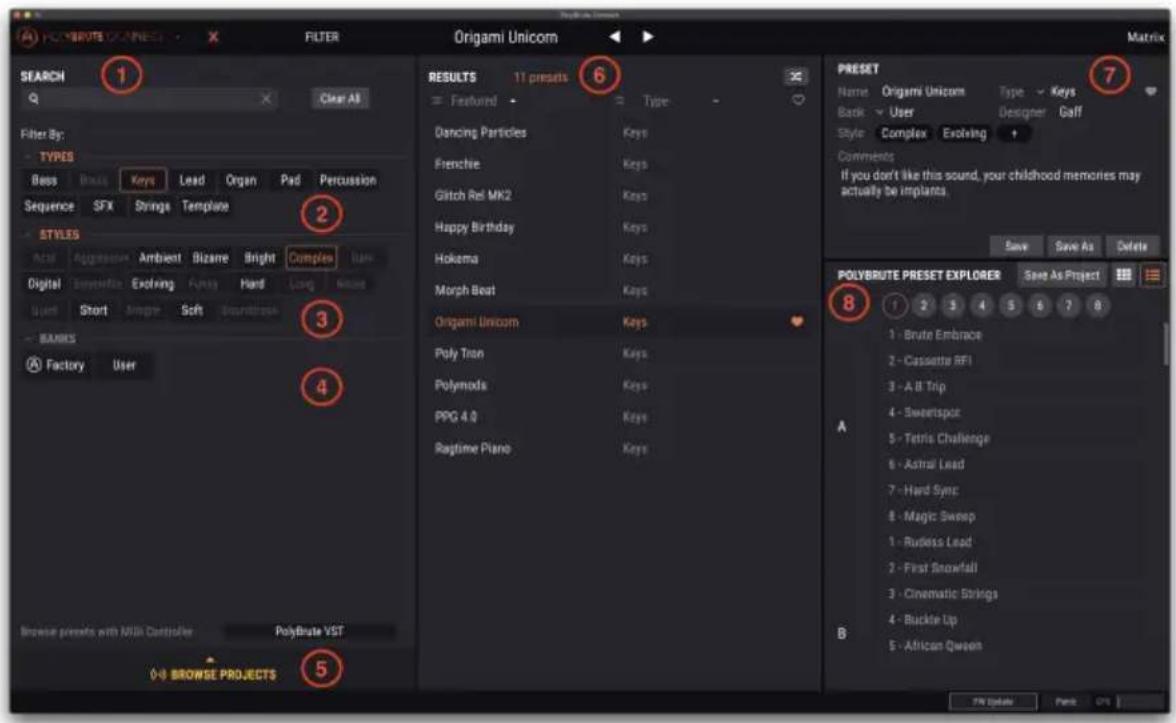Click the Panic button in status bar
The width and height of the screenshot is (1176, 723).
coord(1065,701)
